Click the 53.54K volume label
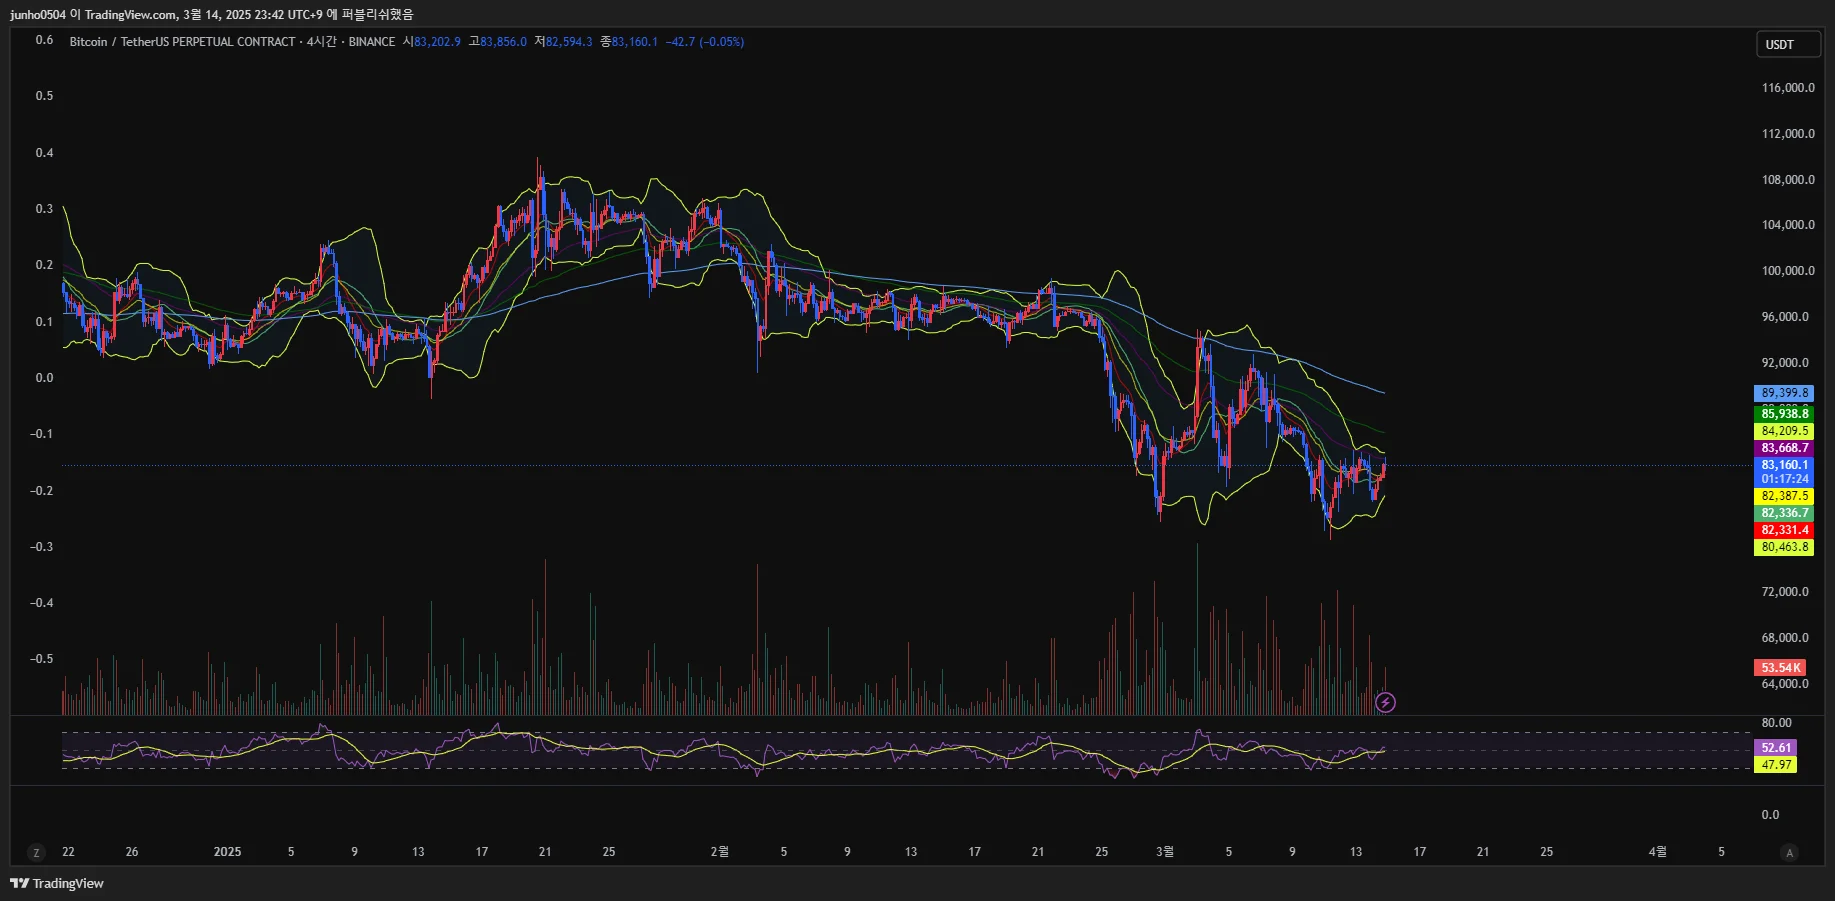This screenshot has height=901, width=1835. [1780, 668]
